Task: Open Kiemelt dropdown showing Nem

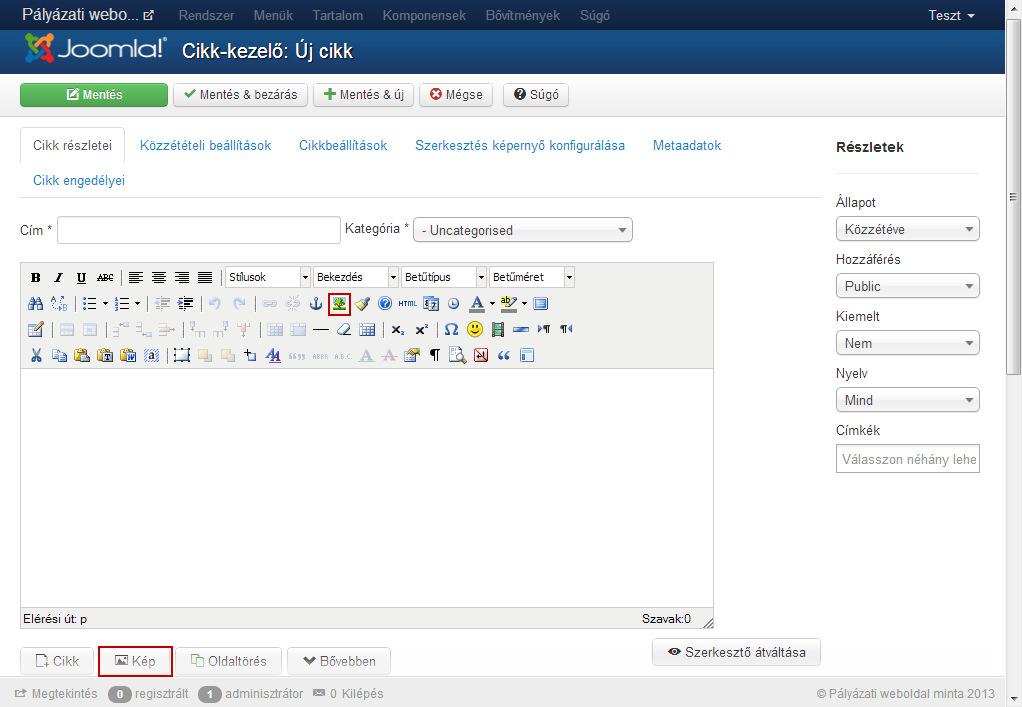Action: pos(907,343)
